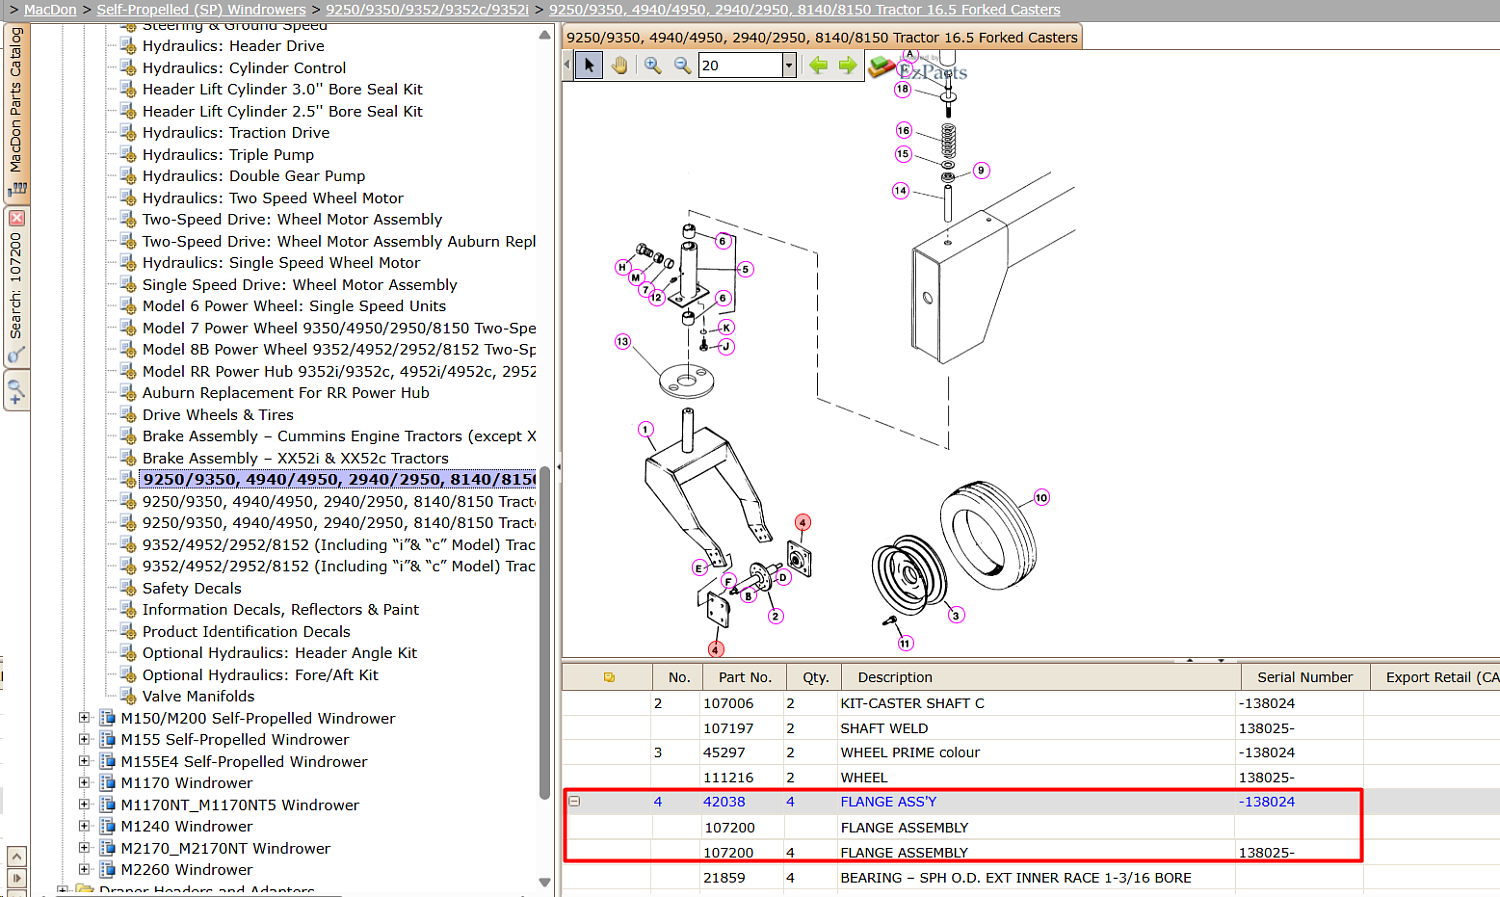Sort by Qty. column header
Image resolution: width=1500 pixels, height=897 pixels.
(815, 677)
